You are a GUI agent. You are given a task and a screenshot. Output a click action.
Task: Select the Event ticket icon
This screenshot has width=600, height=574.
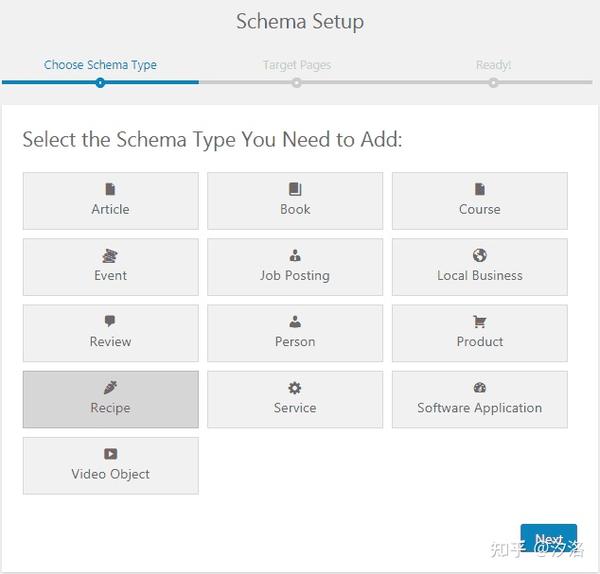pos(110,255)
